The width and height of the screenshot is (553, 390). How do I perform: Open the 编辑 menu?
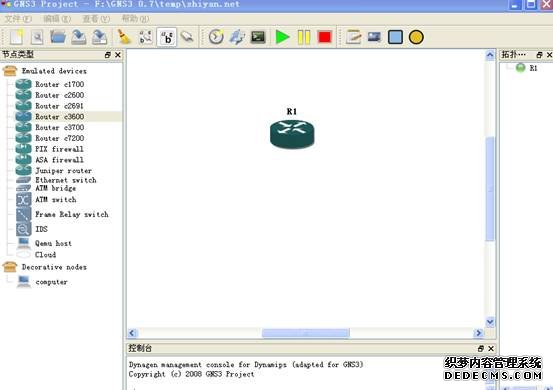point(57,19)
